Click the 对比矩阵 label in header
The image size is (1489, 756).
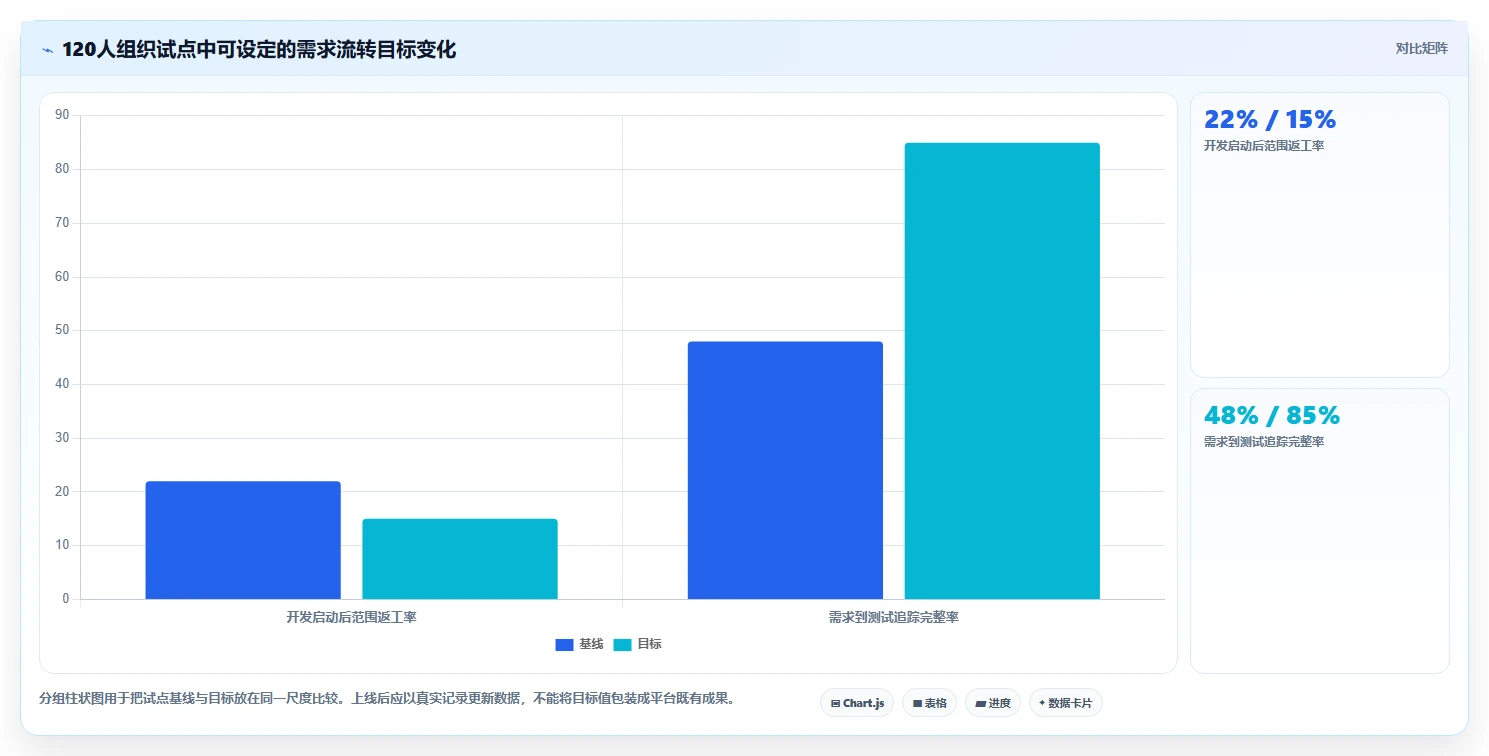point(1421,48)
